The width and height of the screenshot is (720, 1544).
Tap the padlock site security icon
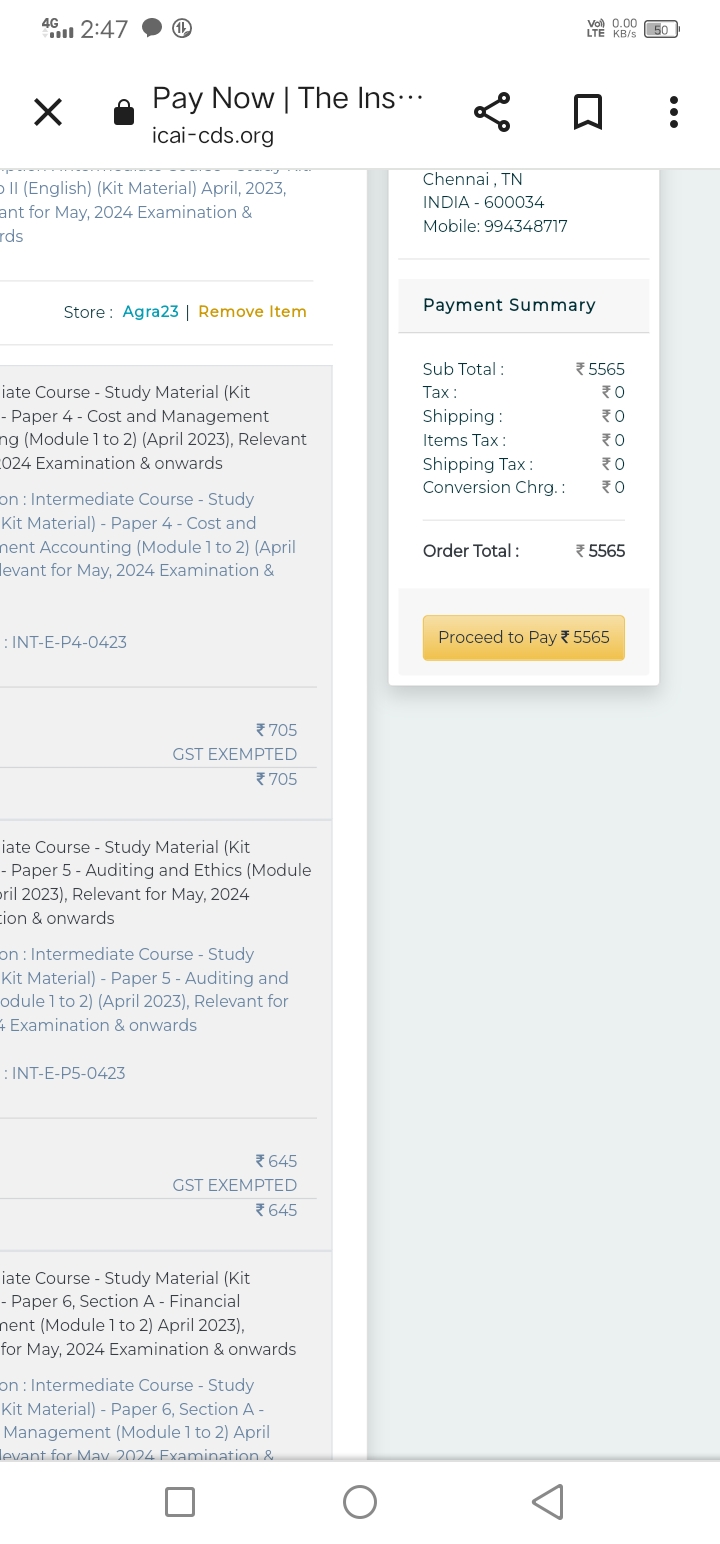pyautogui.click(x=124, y=113)
